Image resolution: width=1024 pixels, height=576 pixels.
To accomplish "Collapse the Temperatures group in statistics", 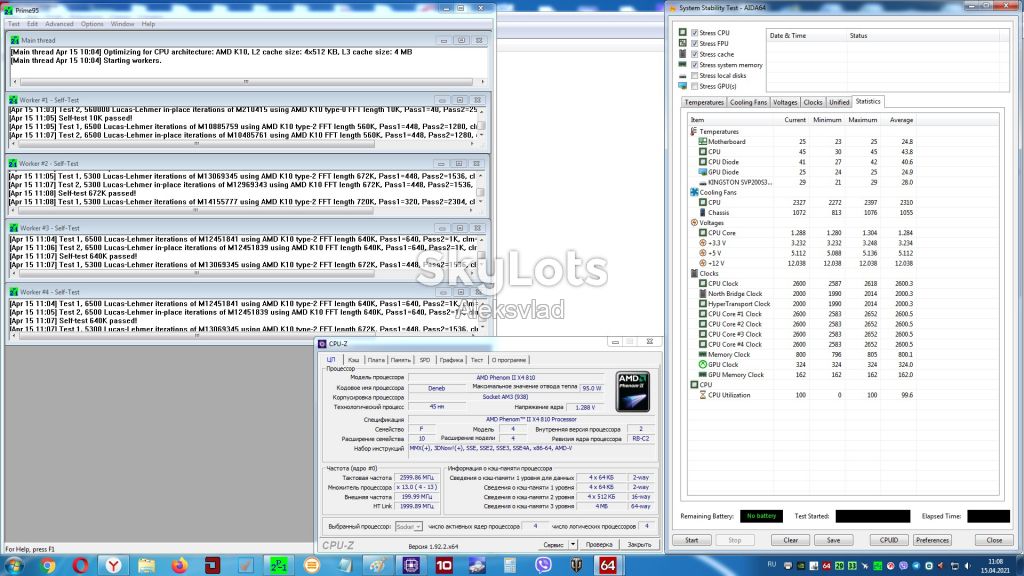I will (694, 131).
